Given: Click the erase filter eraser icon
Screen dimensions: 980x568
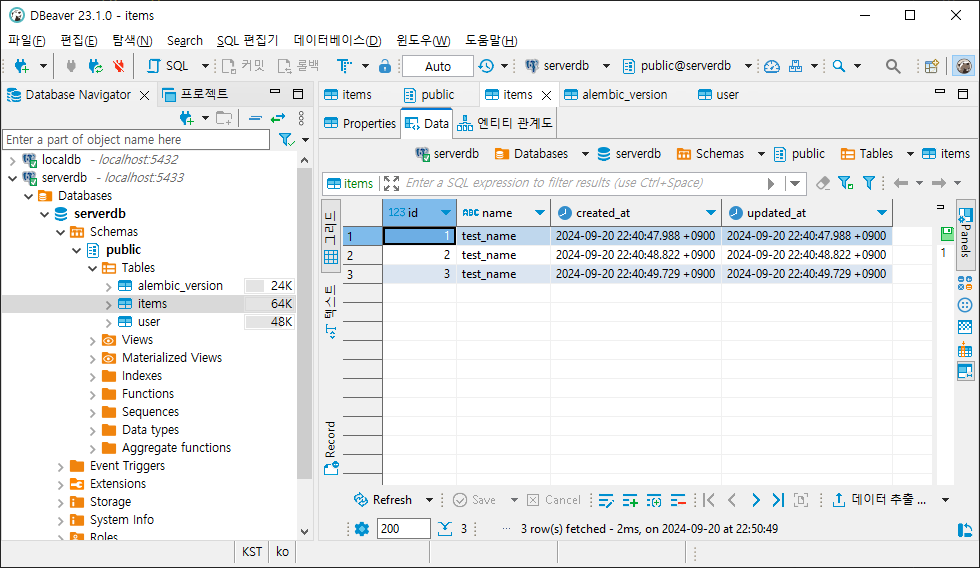Looking at the screenshot, I should coord(823,183).
